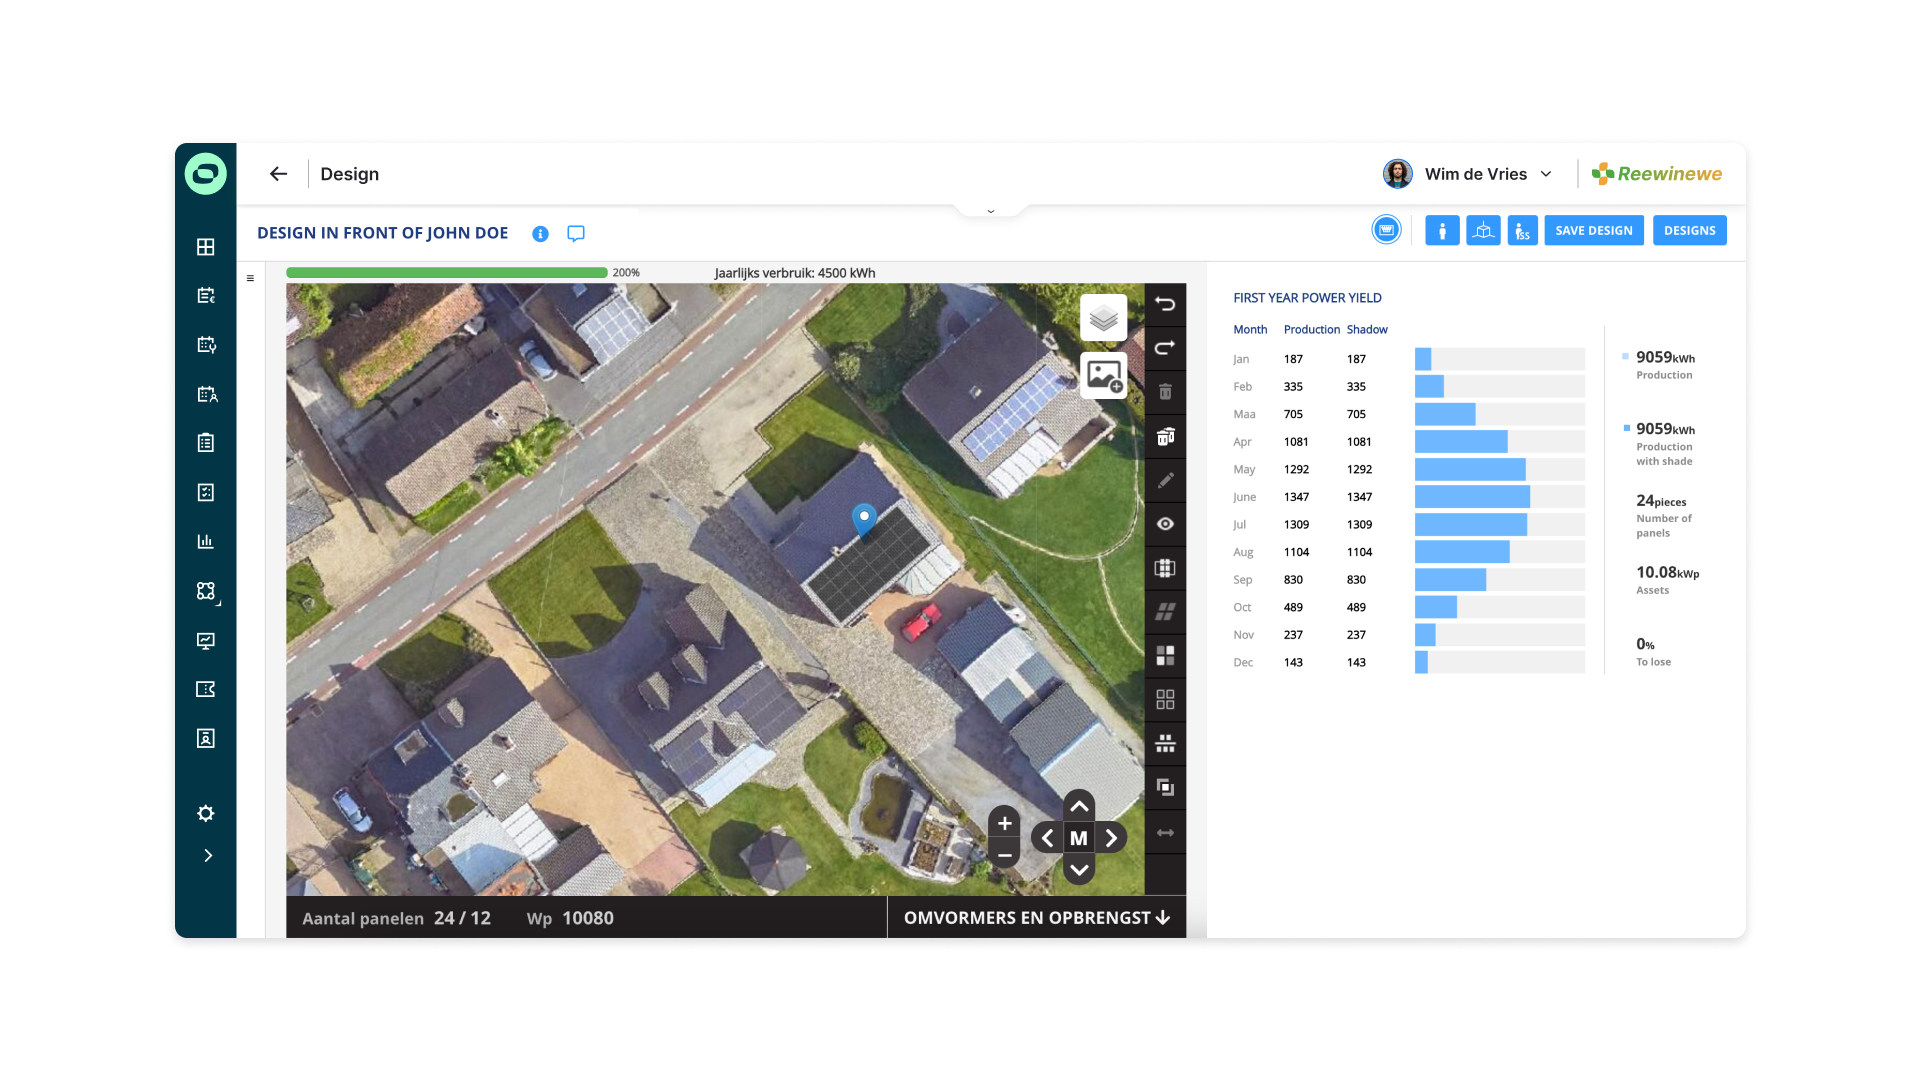Toggle map mode with M button
The image size is (1920, 1080).
(1078, 838)
